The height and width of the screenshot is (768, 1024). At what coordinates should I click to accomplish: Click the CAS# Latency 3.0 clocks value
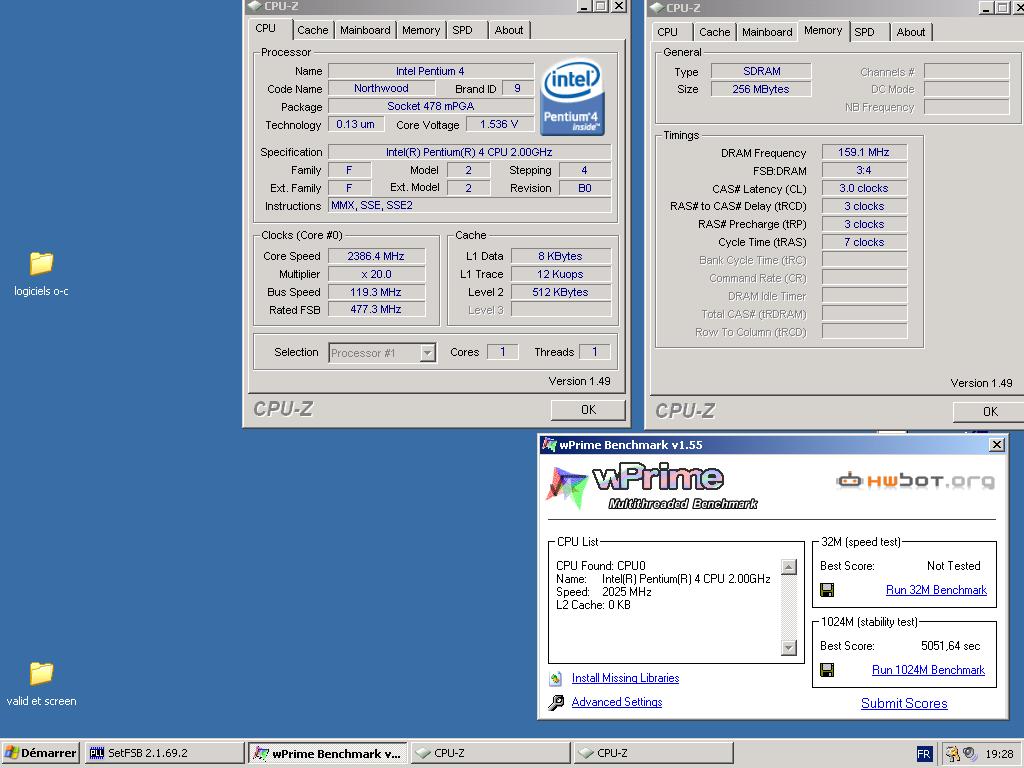click(864, 188)
